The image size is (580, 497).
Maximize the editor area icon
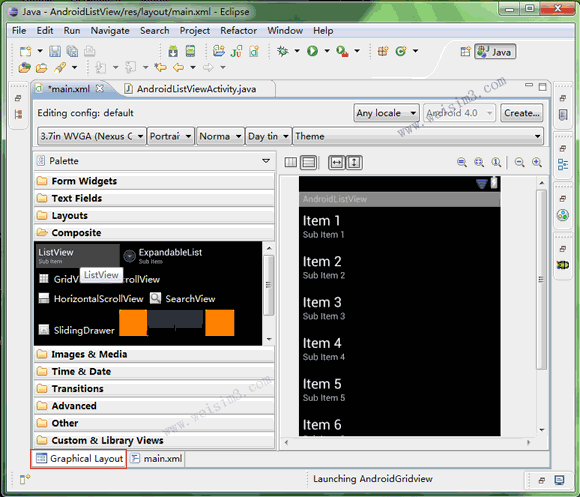point(543,87)
